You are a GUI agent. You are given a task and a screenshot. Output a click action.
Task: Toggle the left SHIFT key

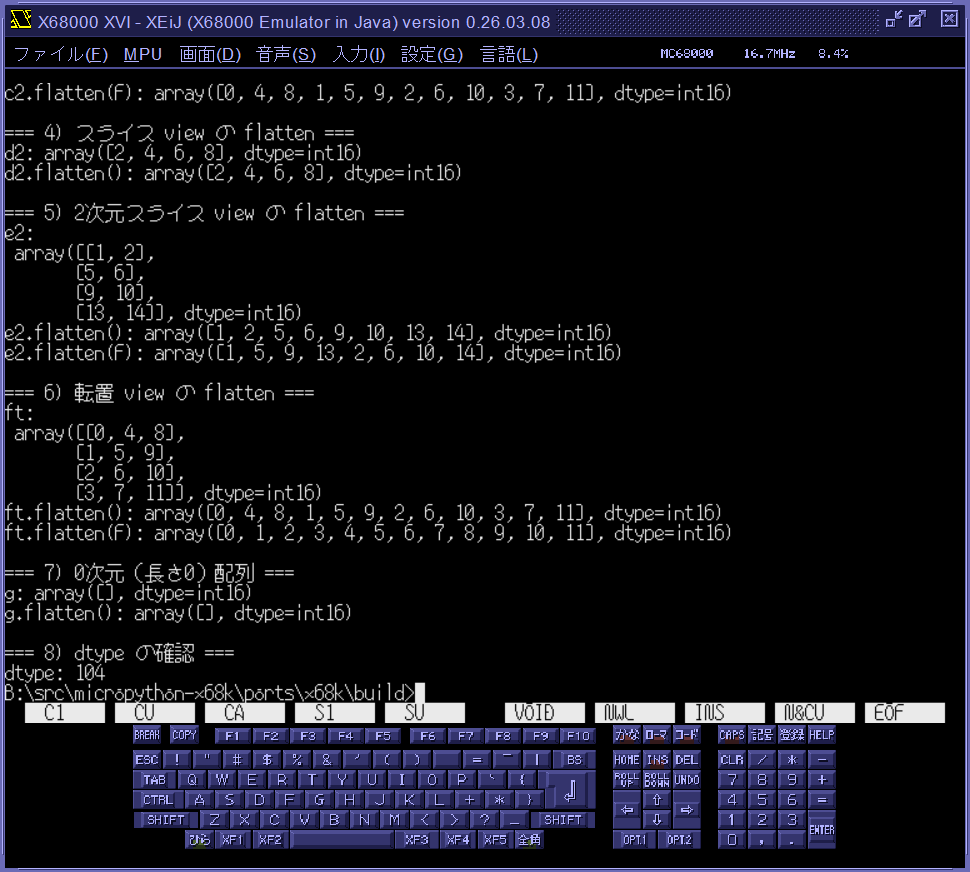pos(166,819)
